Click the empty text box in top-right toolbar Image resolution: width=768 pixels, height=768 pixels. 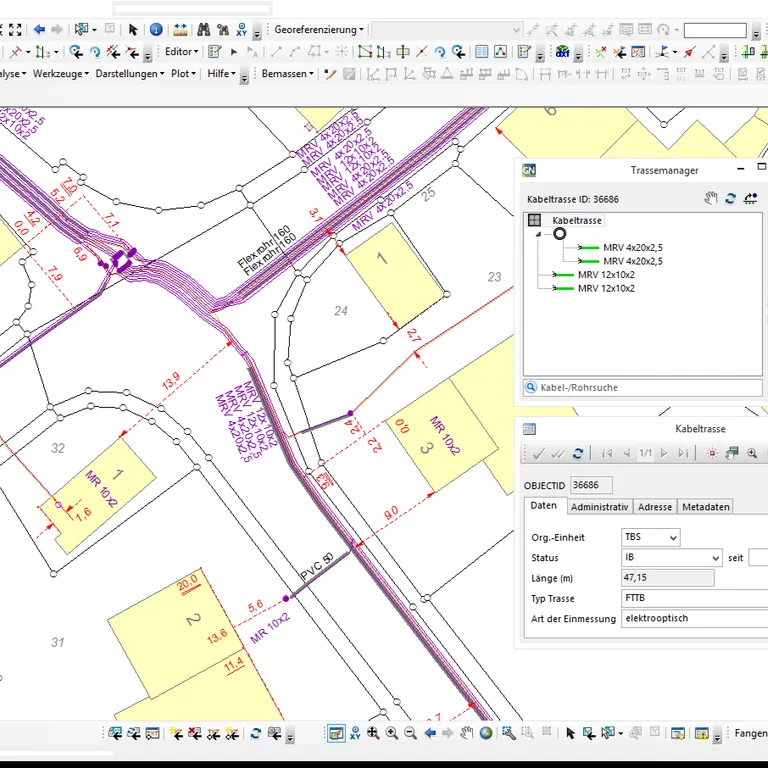click(715, 30)
